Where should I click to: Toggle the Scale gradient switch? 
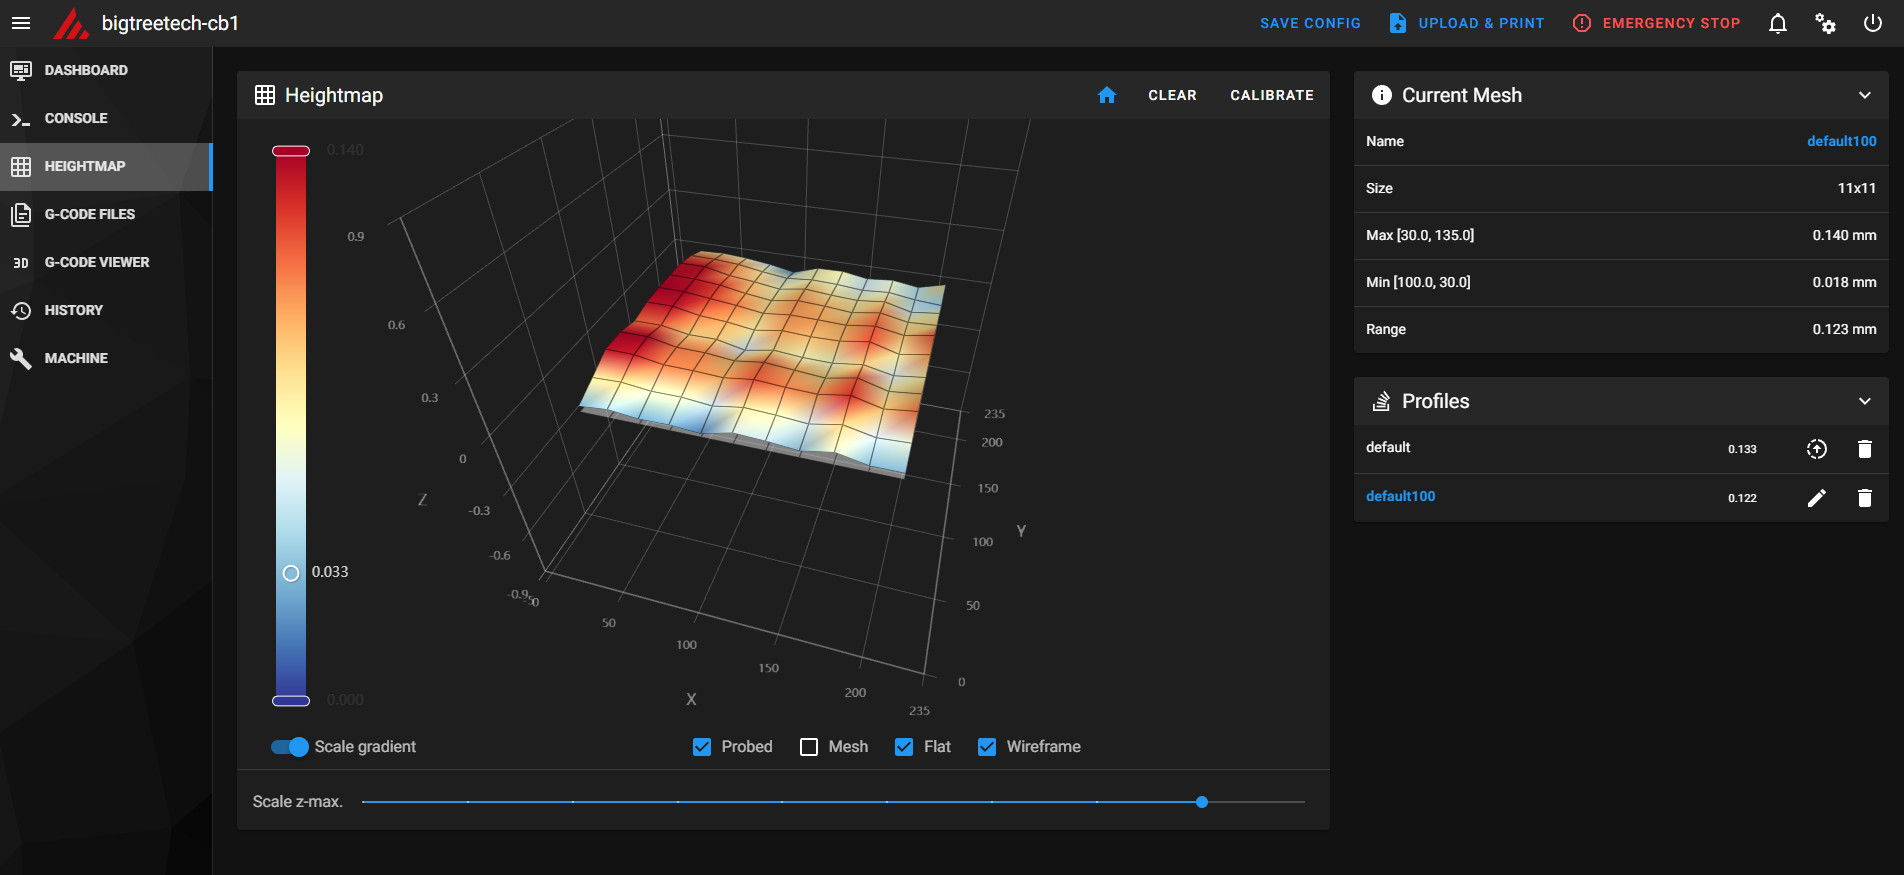point(290,747)
